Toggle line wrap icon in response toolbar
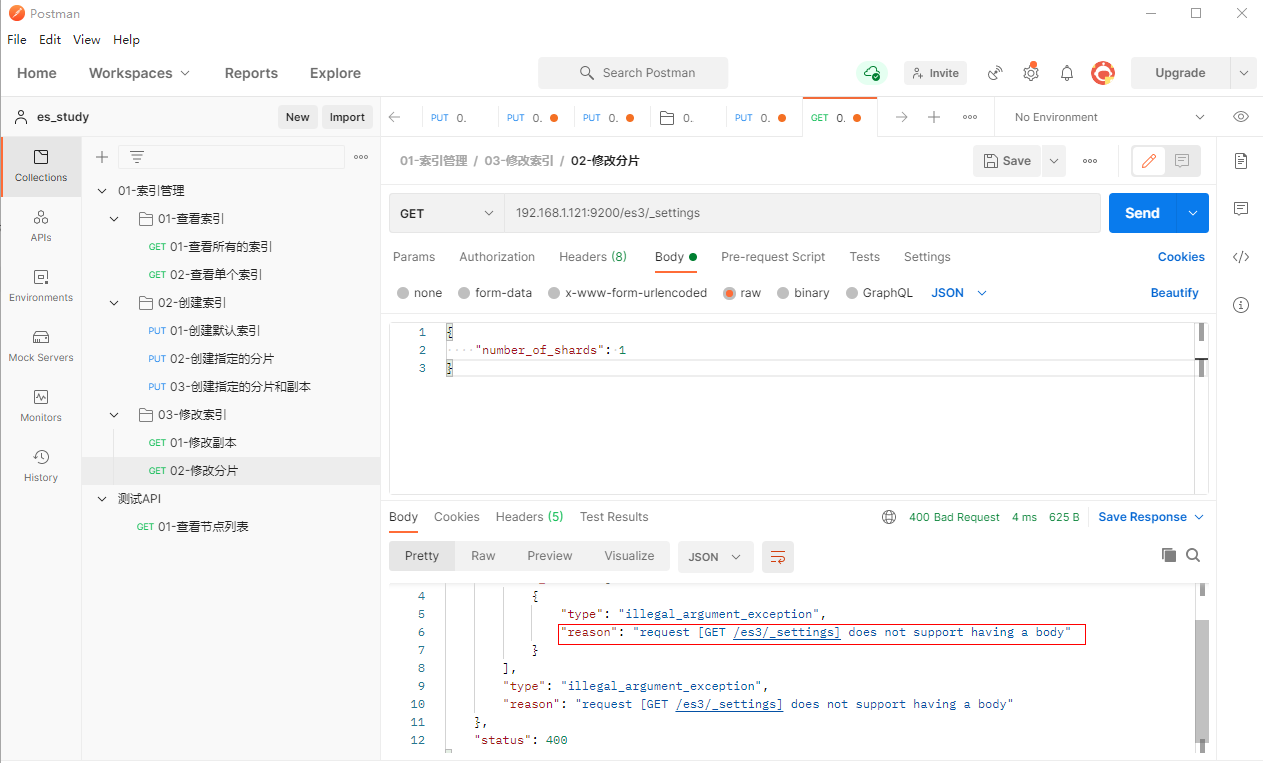This screenshot has width=1263, height=763. (777, 557)
